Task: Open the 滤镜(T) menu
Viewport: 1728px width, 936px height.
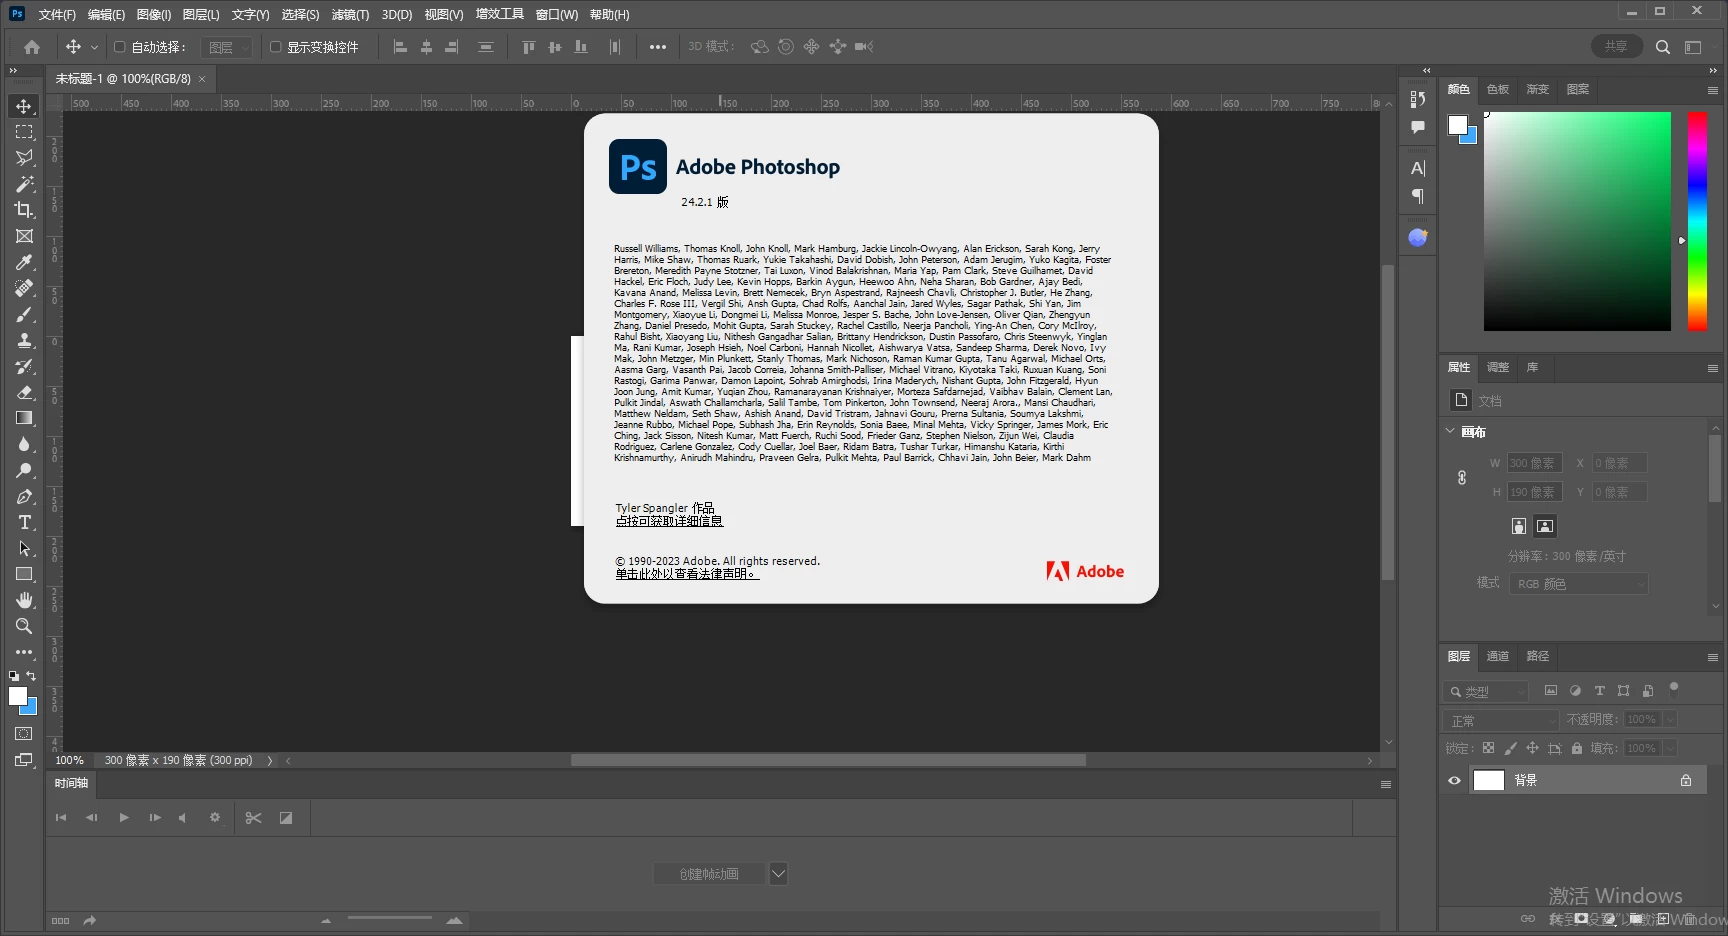Action: click(350, 14)
